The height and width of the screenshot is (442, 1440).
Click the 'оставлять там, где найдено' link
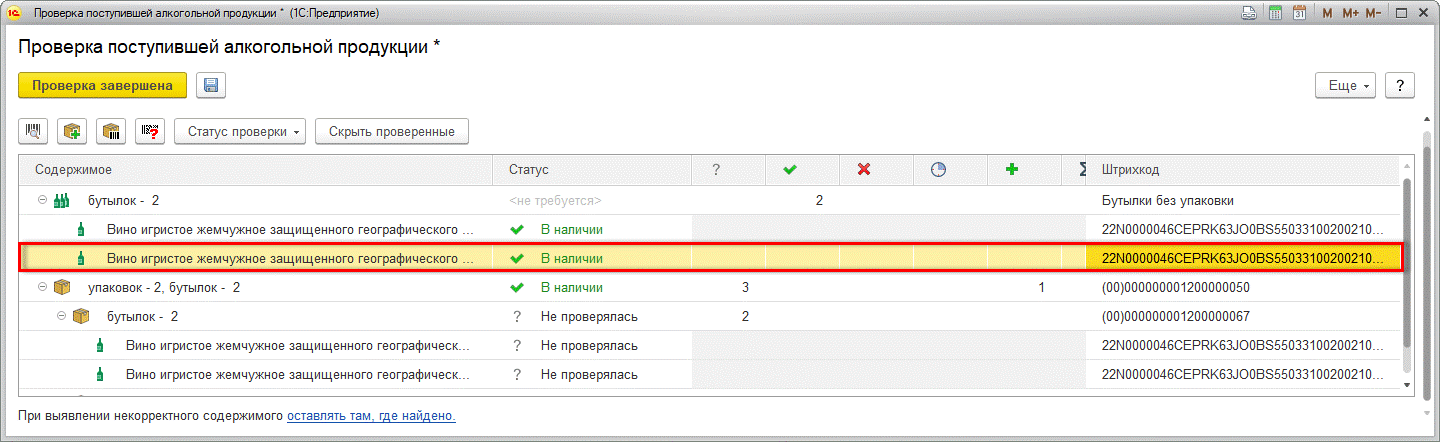[x=371, y=415]
